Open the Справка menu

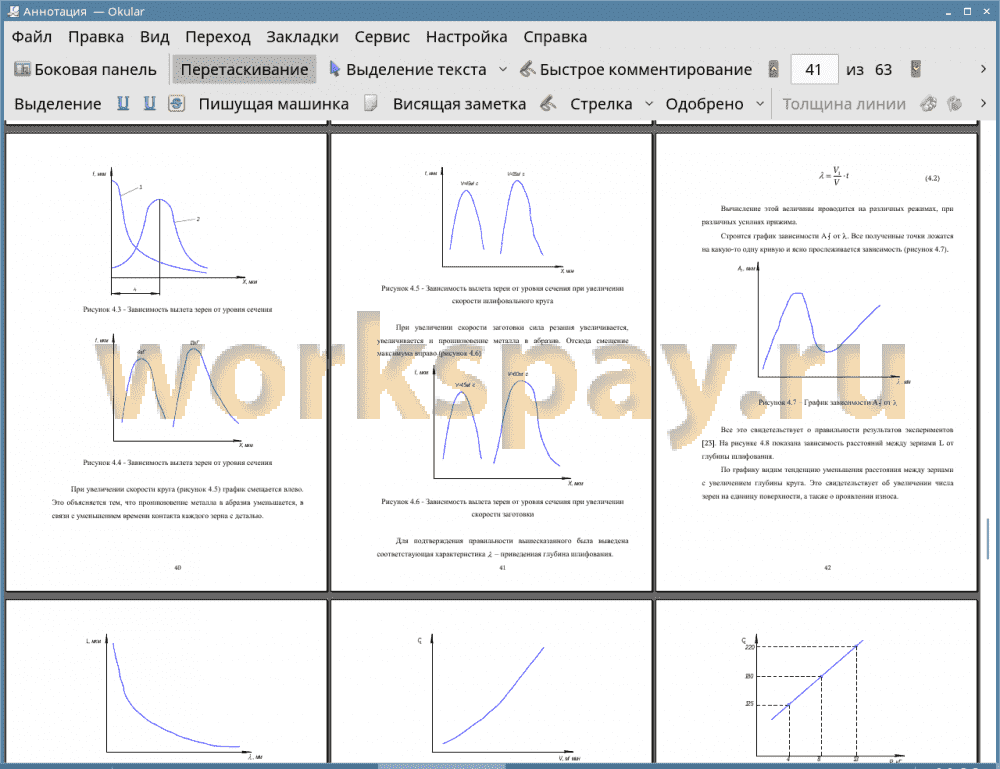tap(555, 37)
